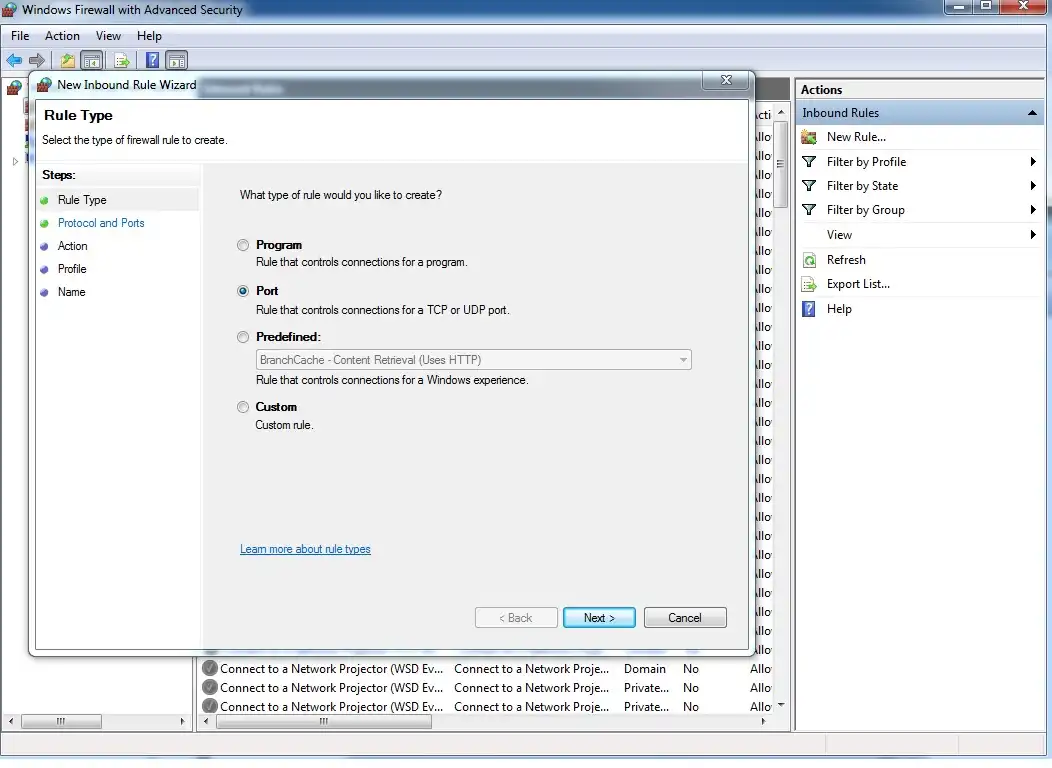Click the funnel icon beside Filter by Group
1052x768 pixels.
[809, 210]
